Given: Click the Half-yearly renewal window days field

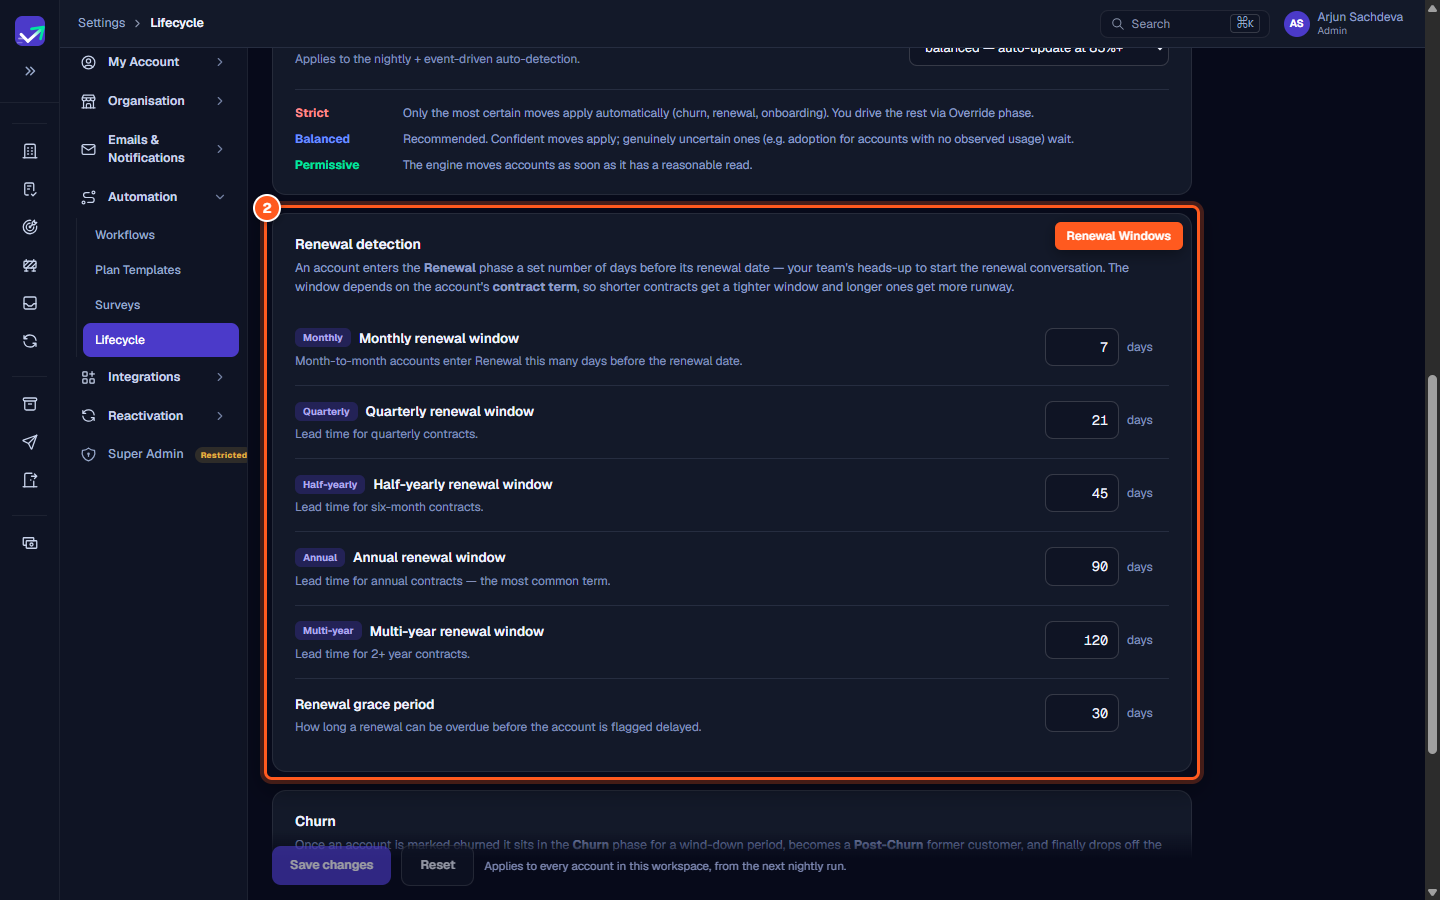Looking at the screenshot, I should click(1082, 493).
